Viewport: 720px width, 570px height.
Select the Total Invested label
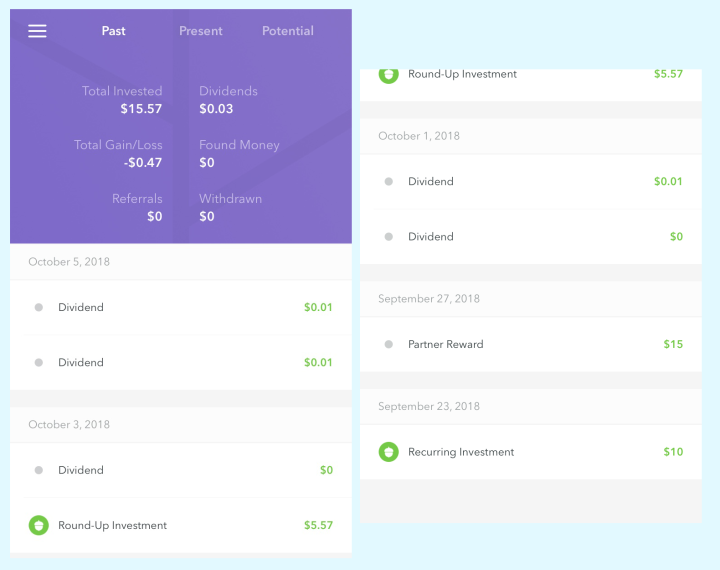click(122, 91)
